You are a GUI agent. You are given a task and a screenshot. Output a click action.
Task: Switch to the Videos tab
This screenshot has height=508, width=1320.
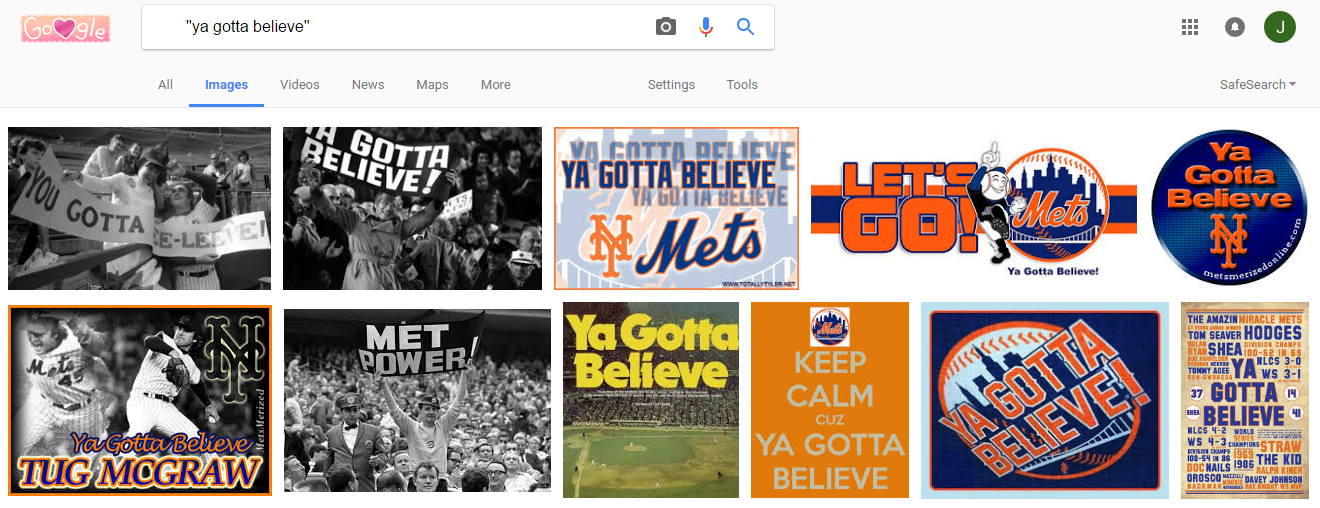300,85
